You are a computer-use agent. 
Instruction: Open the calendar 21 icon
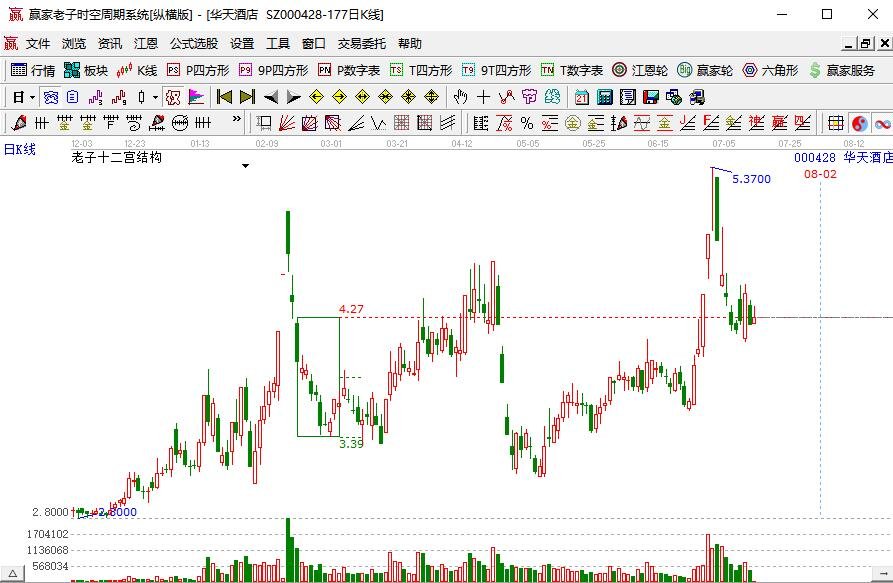pos(581,97)
